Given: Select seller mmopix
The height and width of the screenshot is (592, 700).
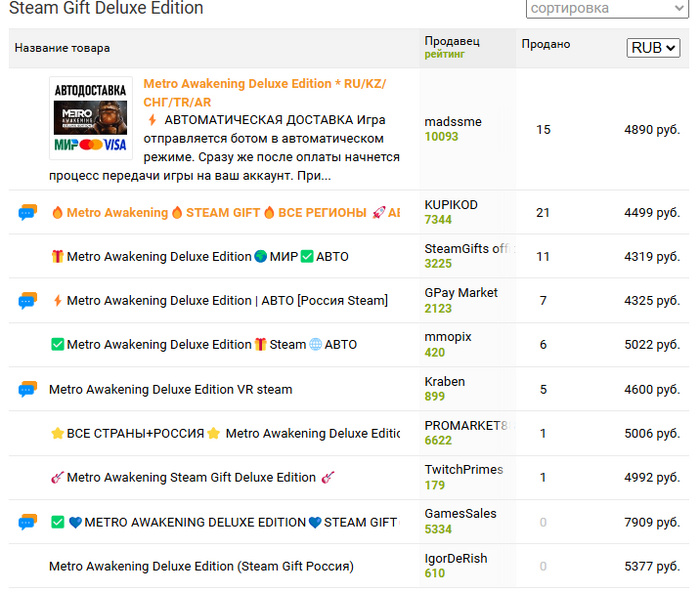Looking at the screenshot, I should pos(448,337).
